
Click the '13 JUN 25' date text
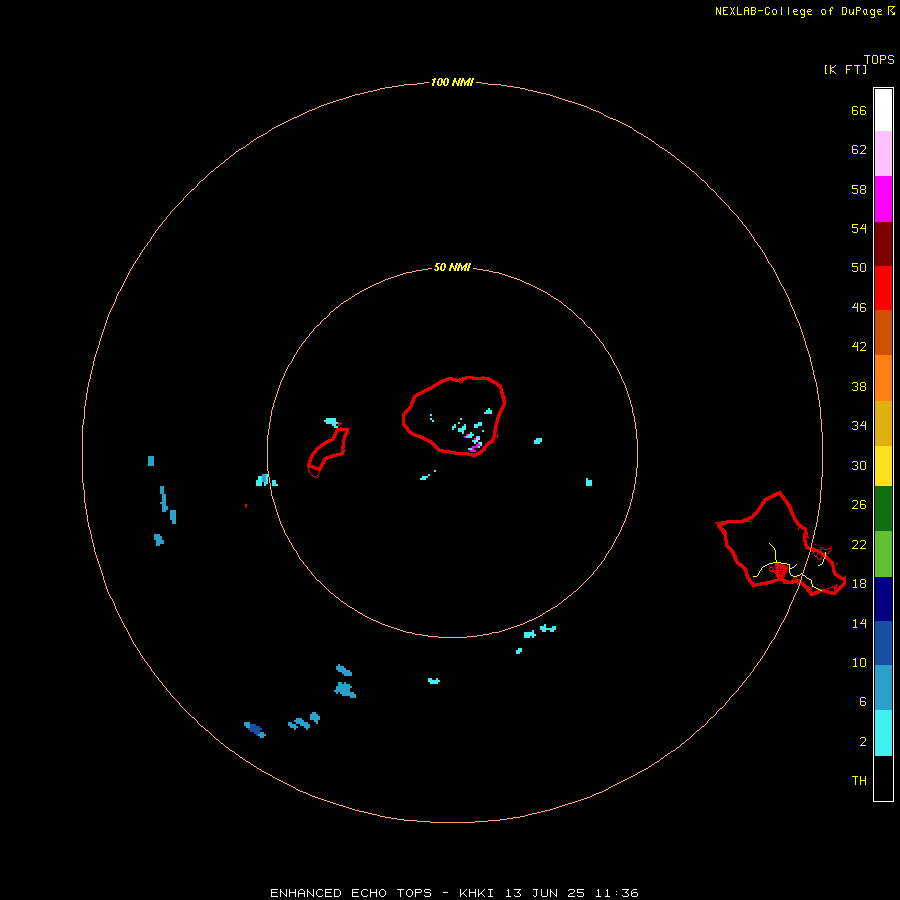coord(545,893)
